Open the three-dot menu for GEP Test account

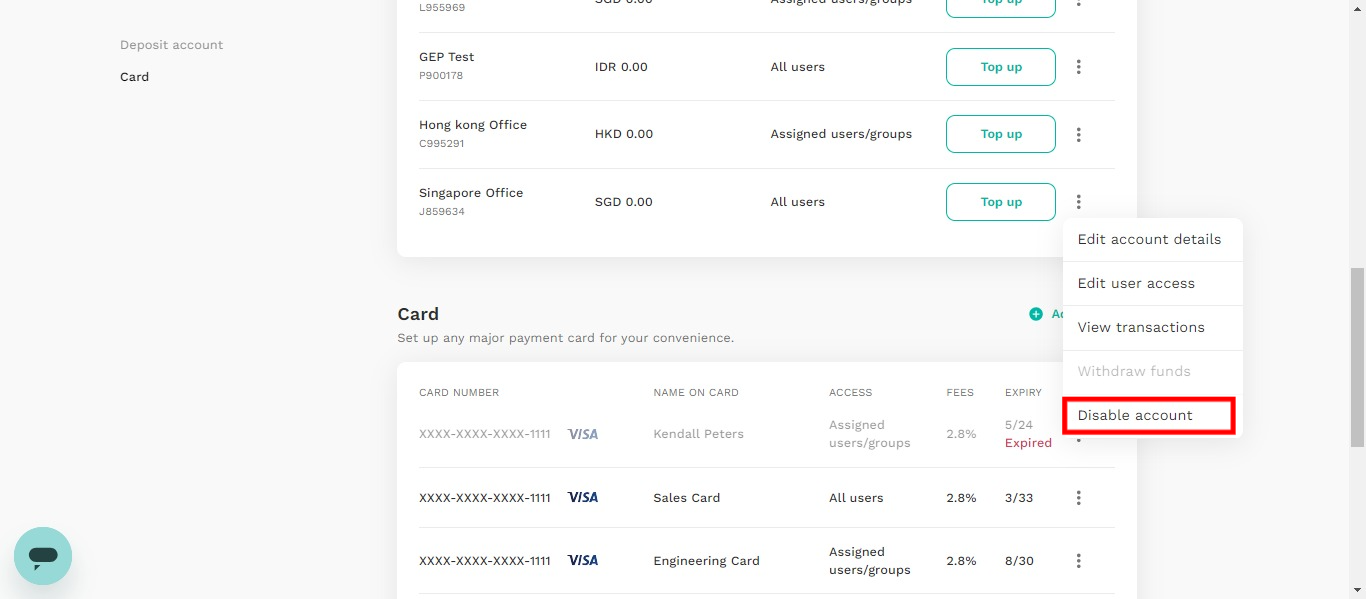coord(1078,67)
